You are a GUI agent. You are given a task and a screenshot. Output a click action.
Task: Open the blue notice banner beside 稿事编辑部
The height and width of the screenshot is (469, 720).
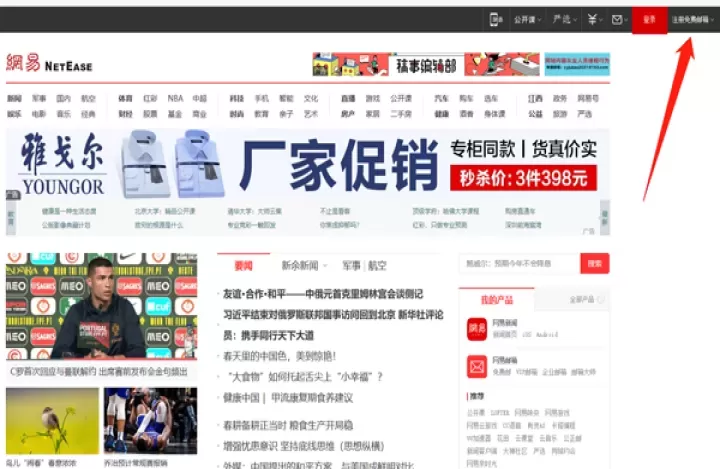coord(577,64)
